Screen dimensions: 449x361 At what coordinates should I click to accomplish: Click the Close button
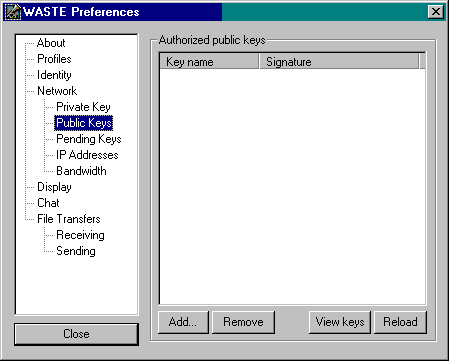(76, 334)
